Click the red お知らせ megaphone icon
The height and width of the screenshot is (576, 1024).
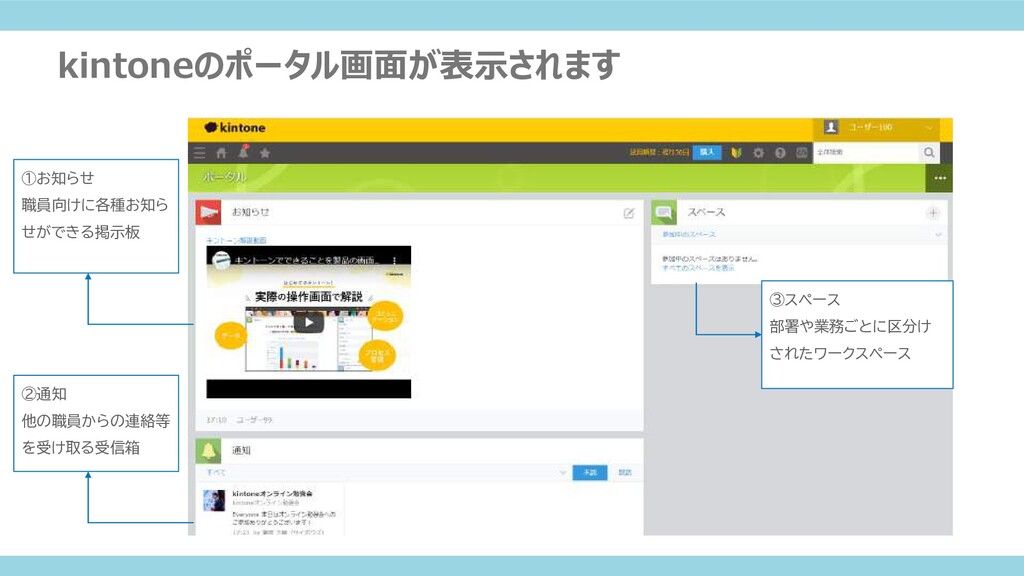208,212
